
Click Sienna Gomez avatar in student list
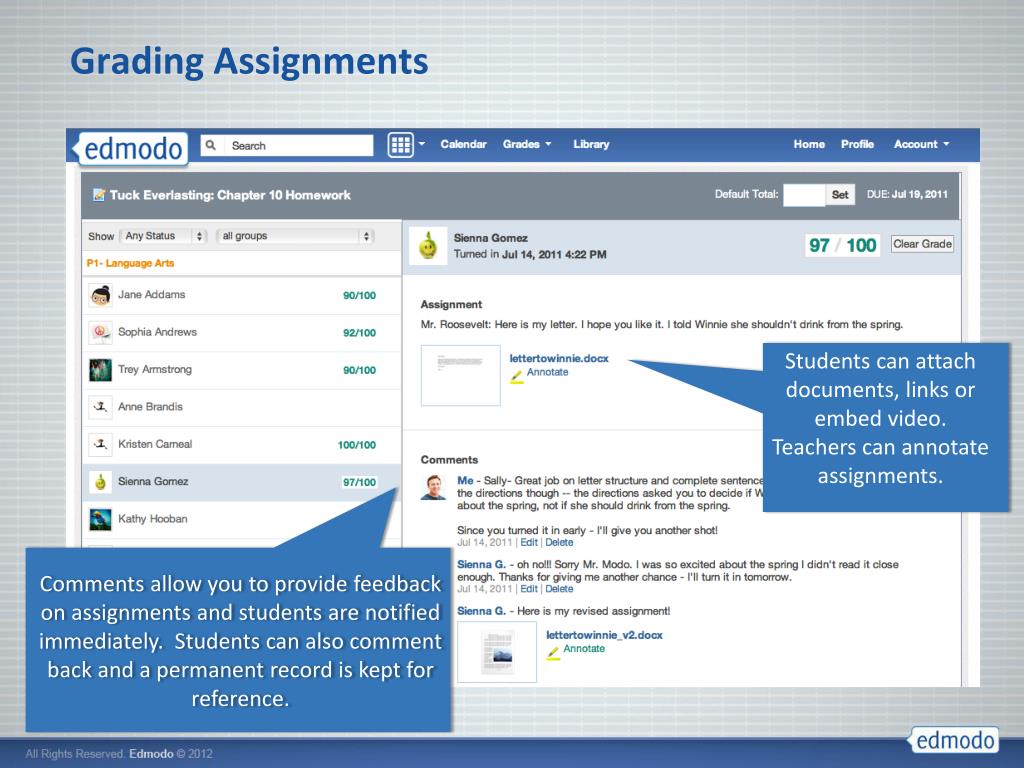tap(100, 482)
